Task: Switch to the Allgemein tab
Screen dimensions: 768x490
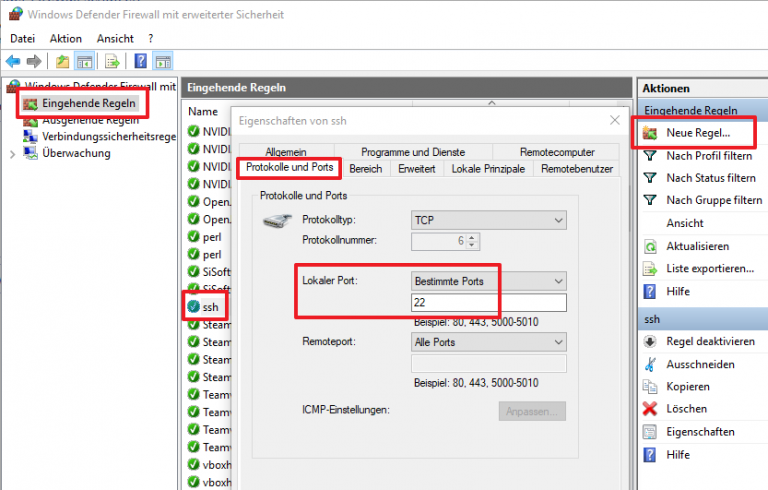Action: point(286,152)
